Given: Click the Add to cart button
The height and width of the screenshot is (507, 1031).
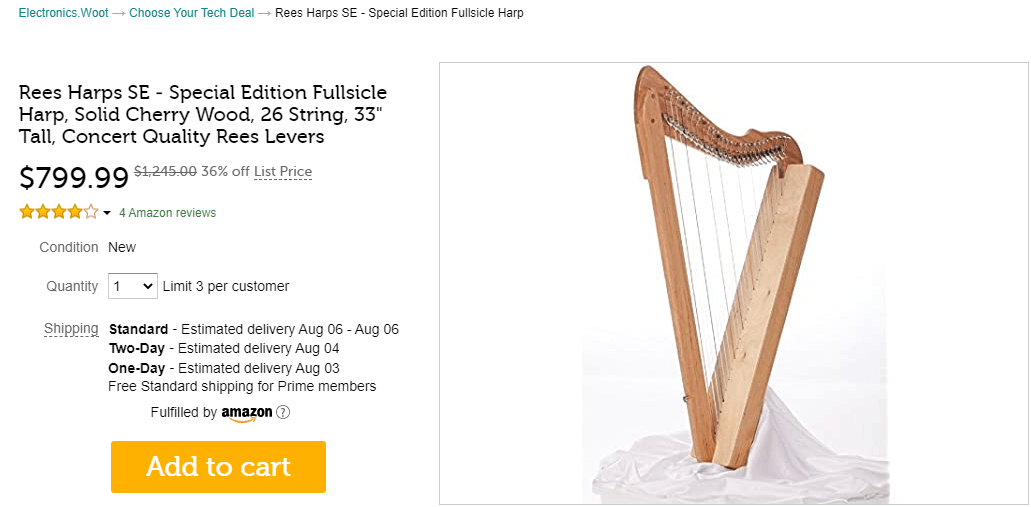Looking at the screenshot, I should click(218, 467).
